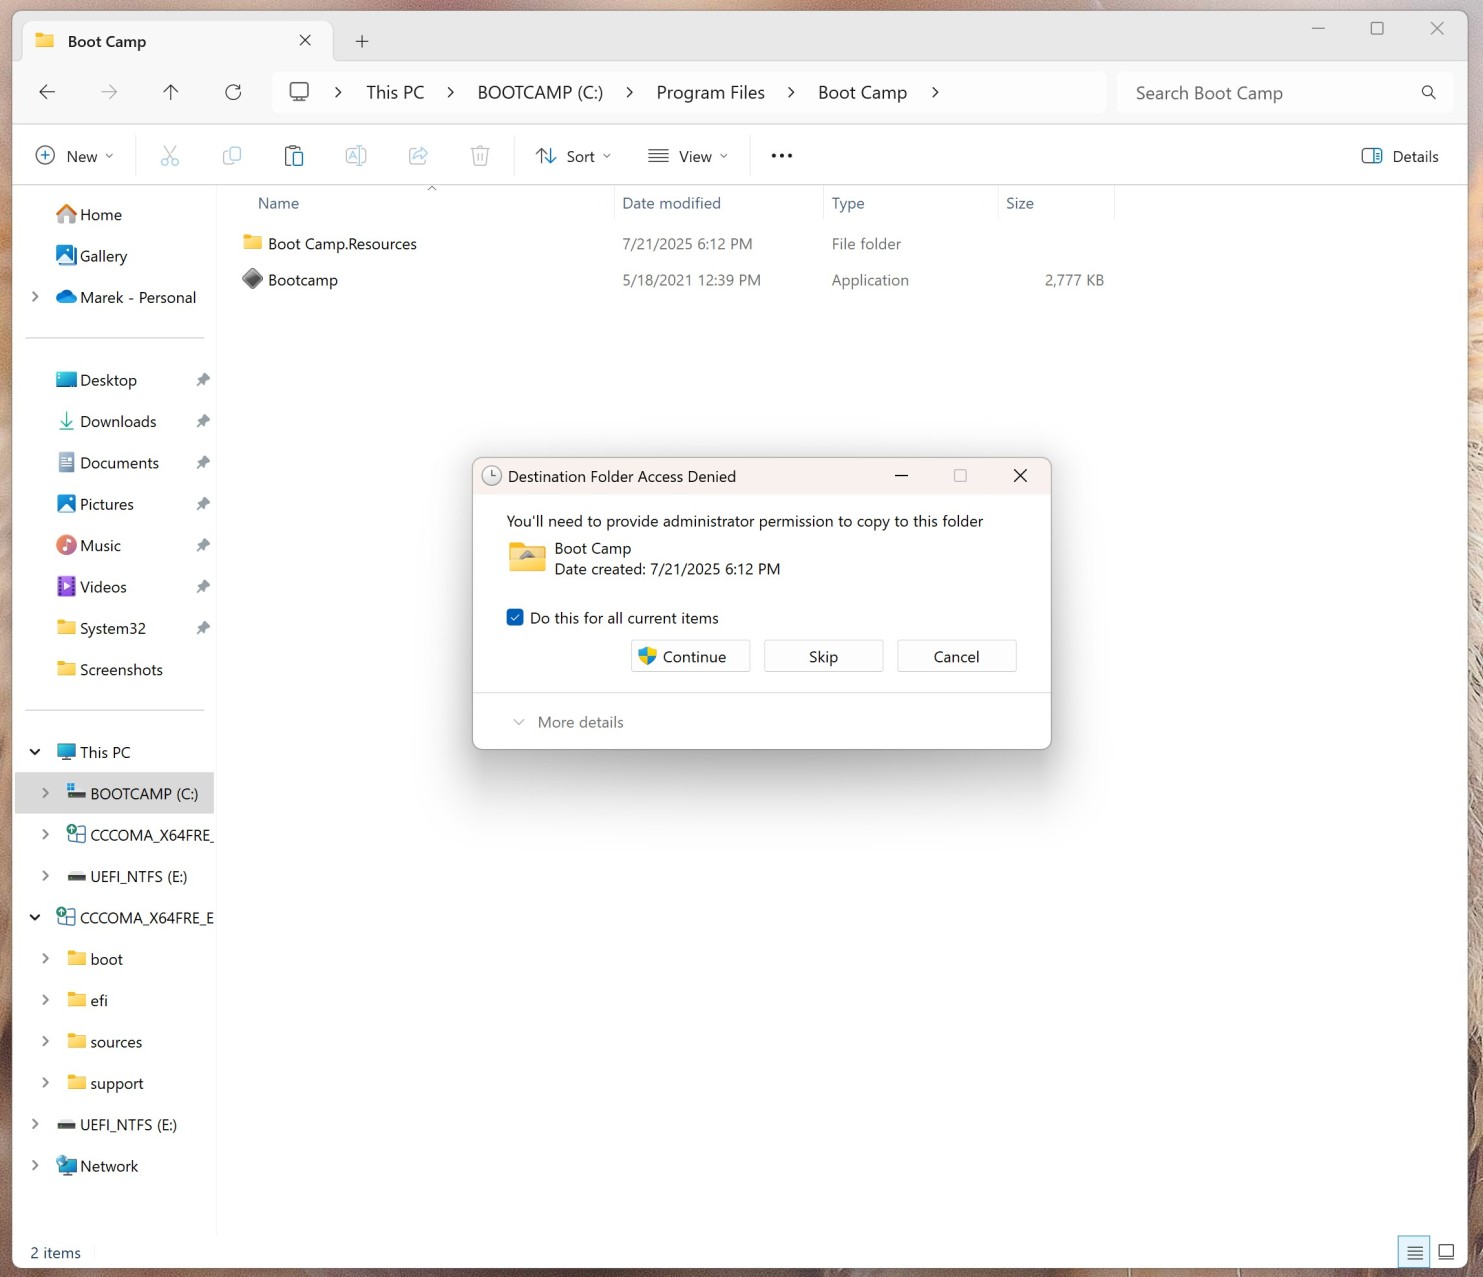Open the See more ellipsis menu
The height and width of the screenshot is (1277, 1483).
[782, 156]
